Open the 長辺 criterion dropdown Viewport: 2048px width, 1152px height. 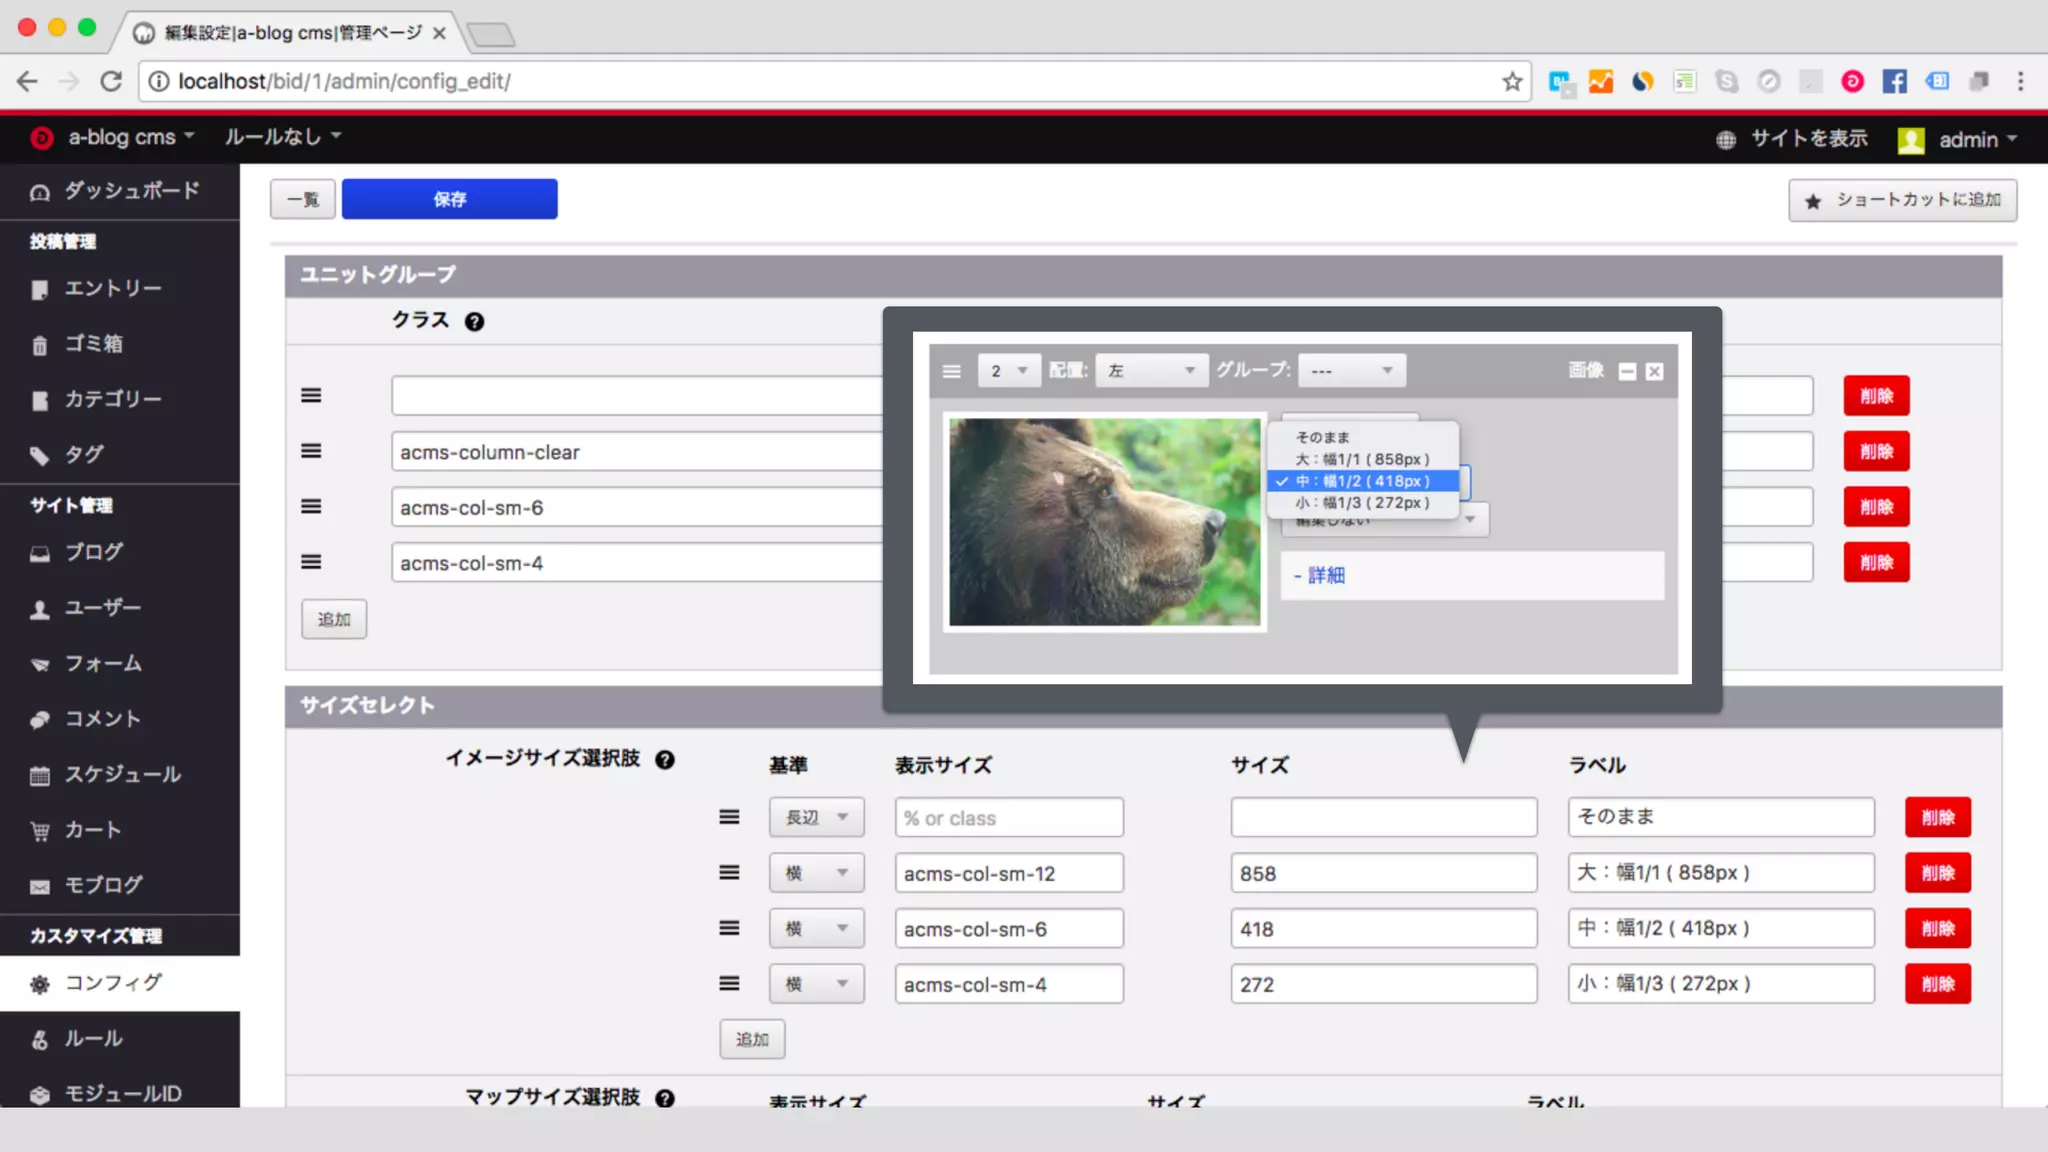(816, 817)
